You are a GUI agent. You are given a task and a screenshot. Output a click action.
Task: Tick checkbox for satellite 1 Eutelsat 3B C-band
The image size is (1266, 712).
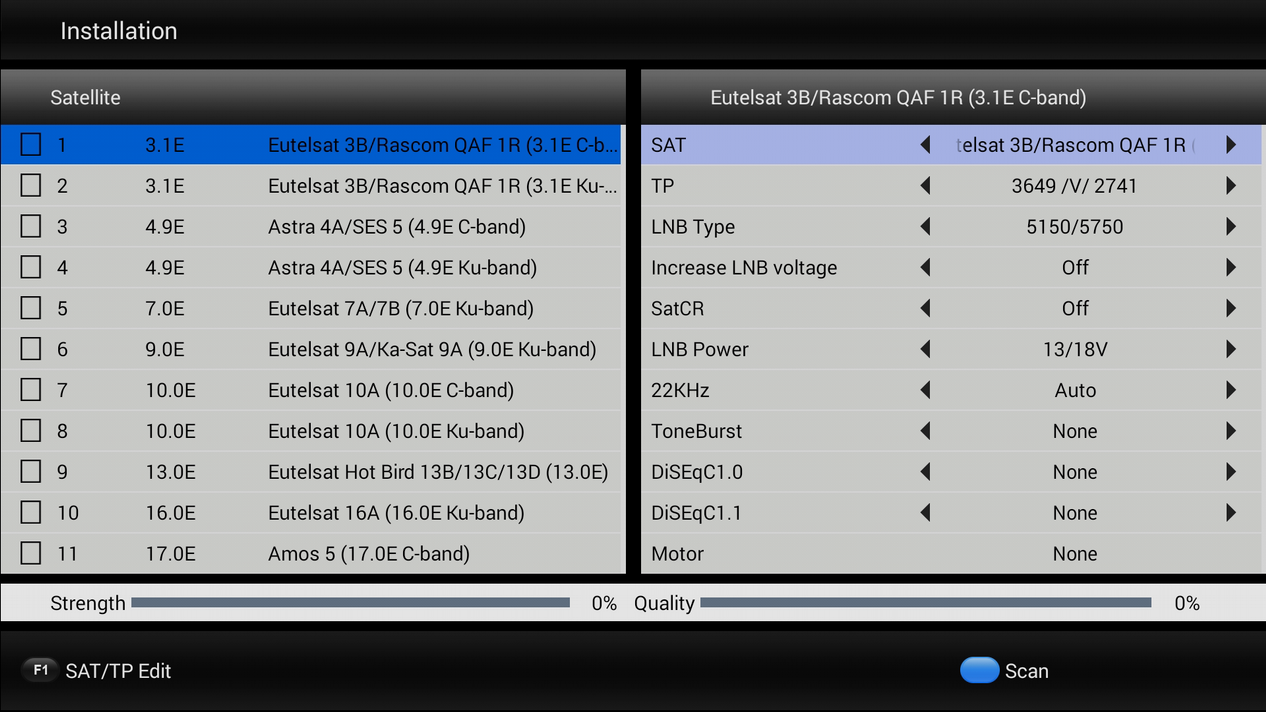click(x=31, y=145)
